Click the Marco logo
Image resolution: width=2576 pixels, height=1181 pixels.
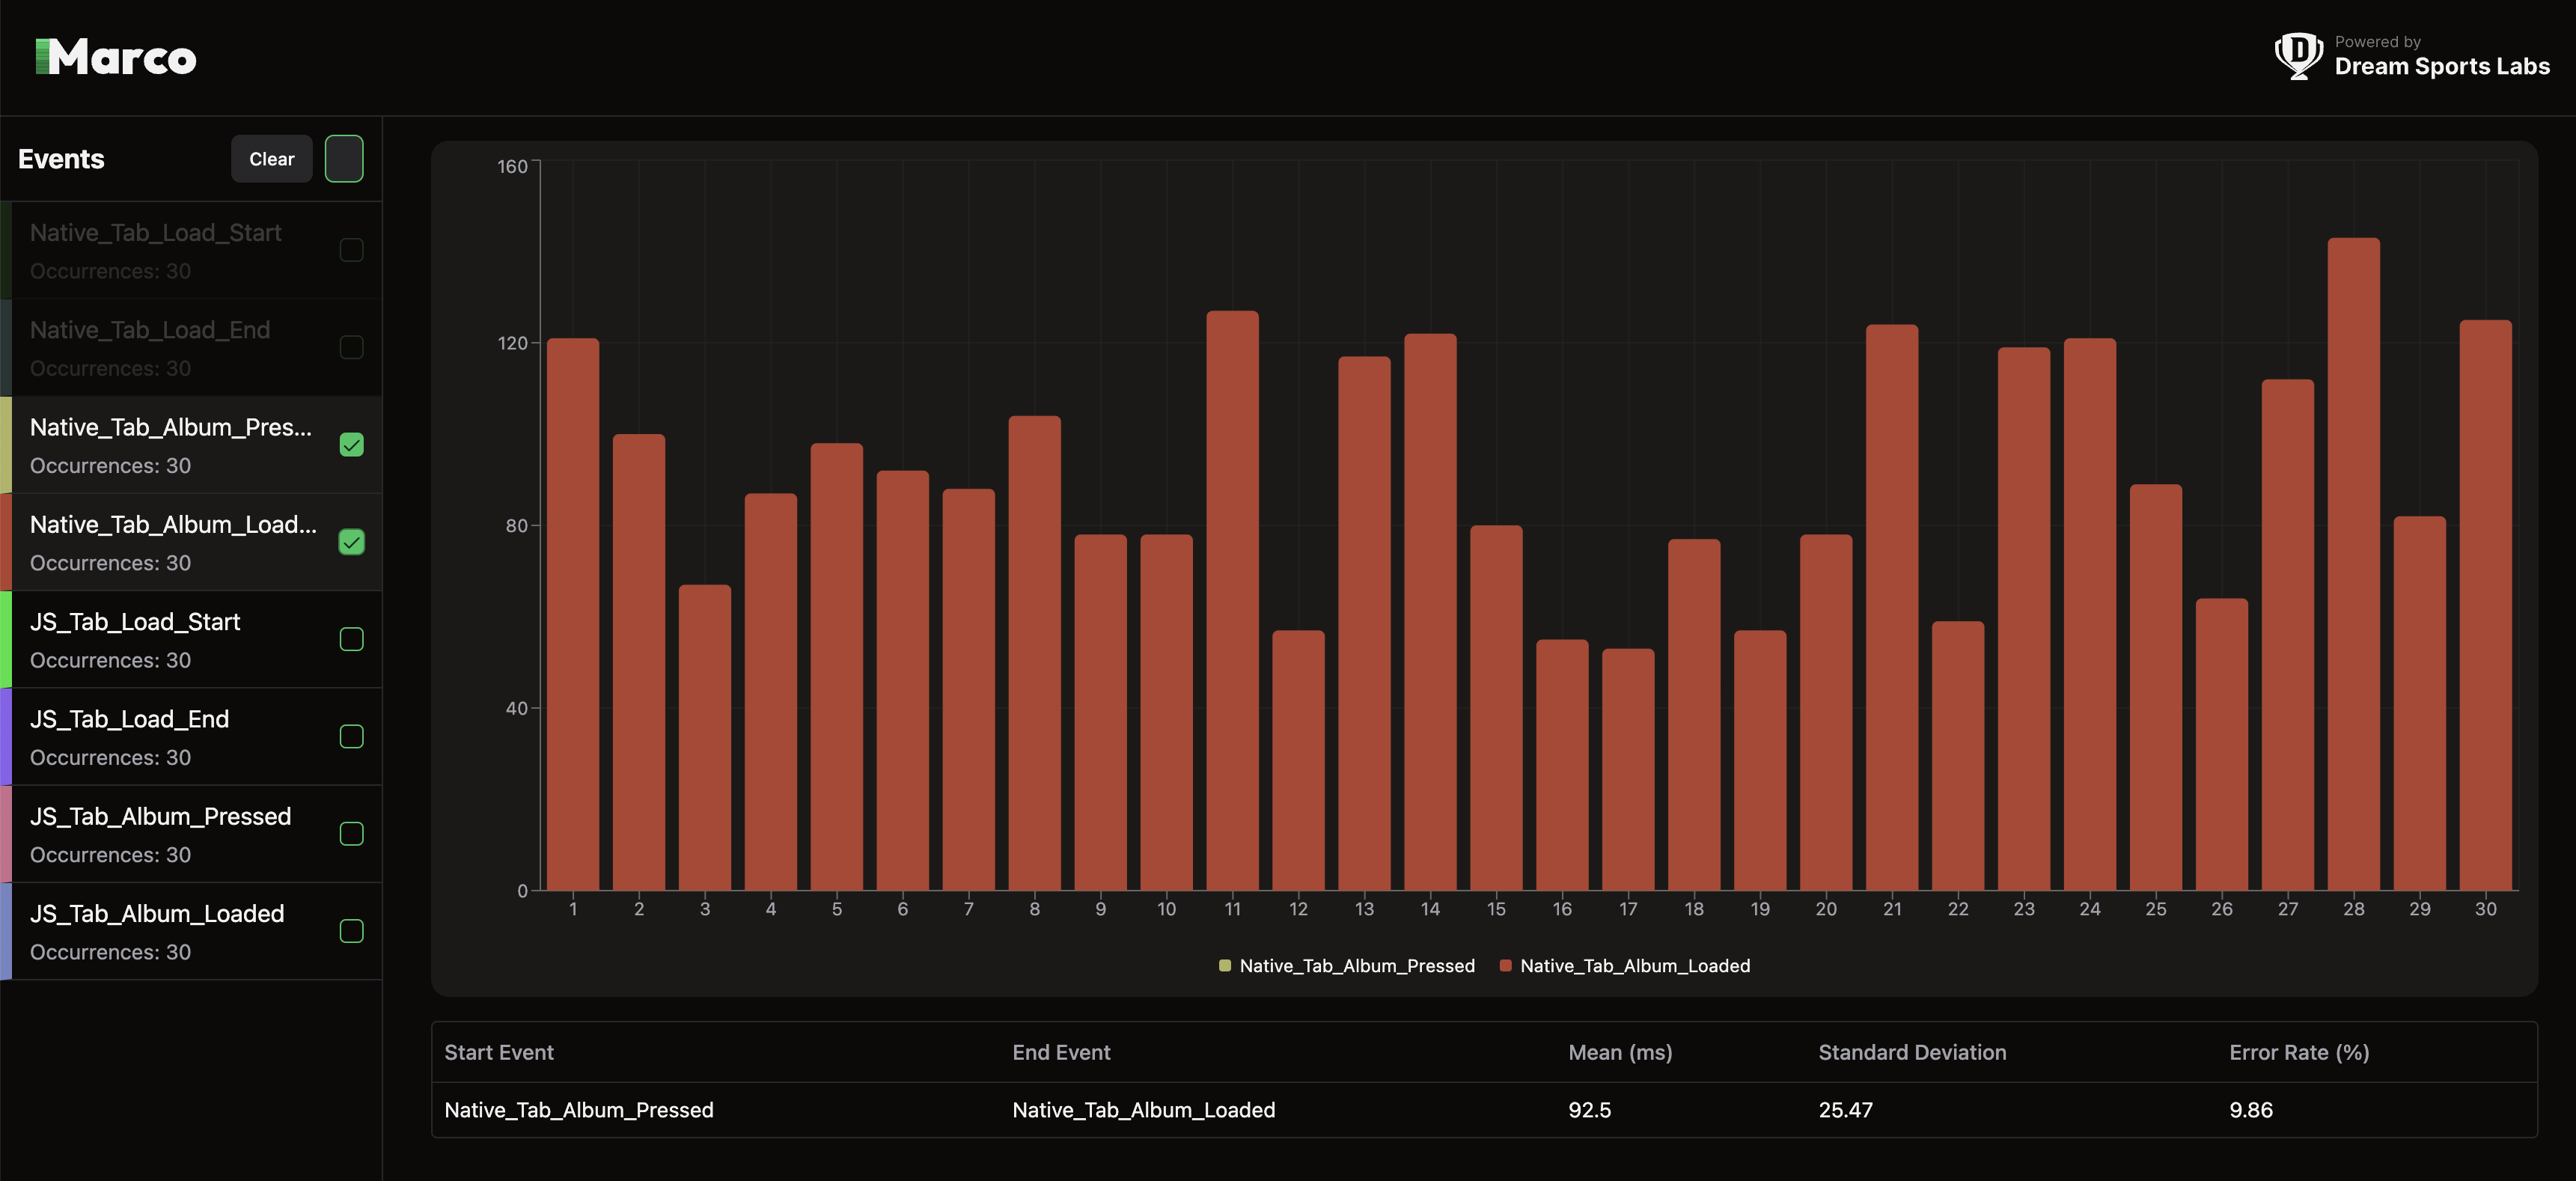pos(116,58)
